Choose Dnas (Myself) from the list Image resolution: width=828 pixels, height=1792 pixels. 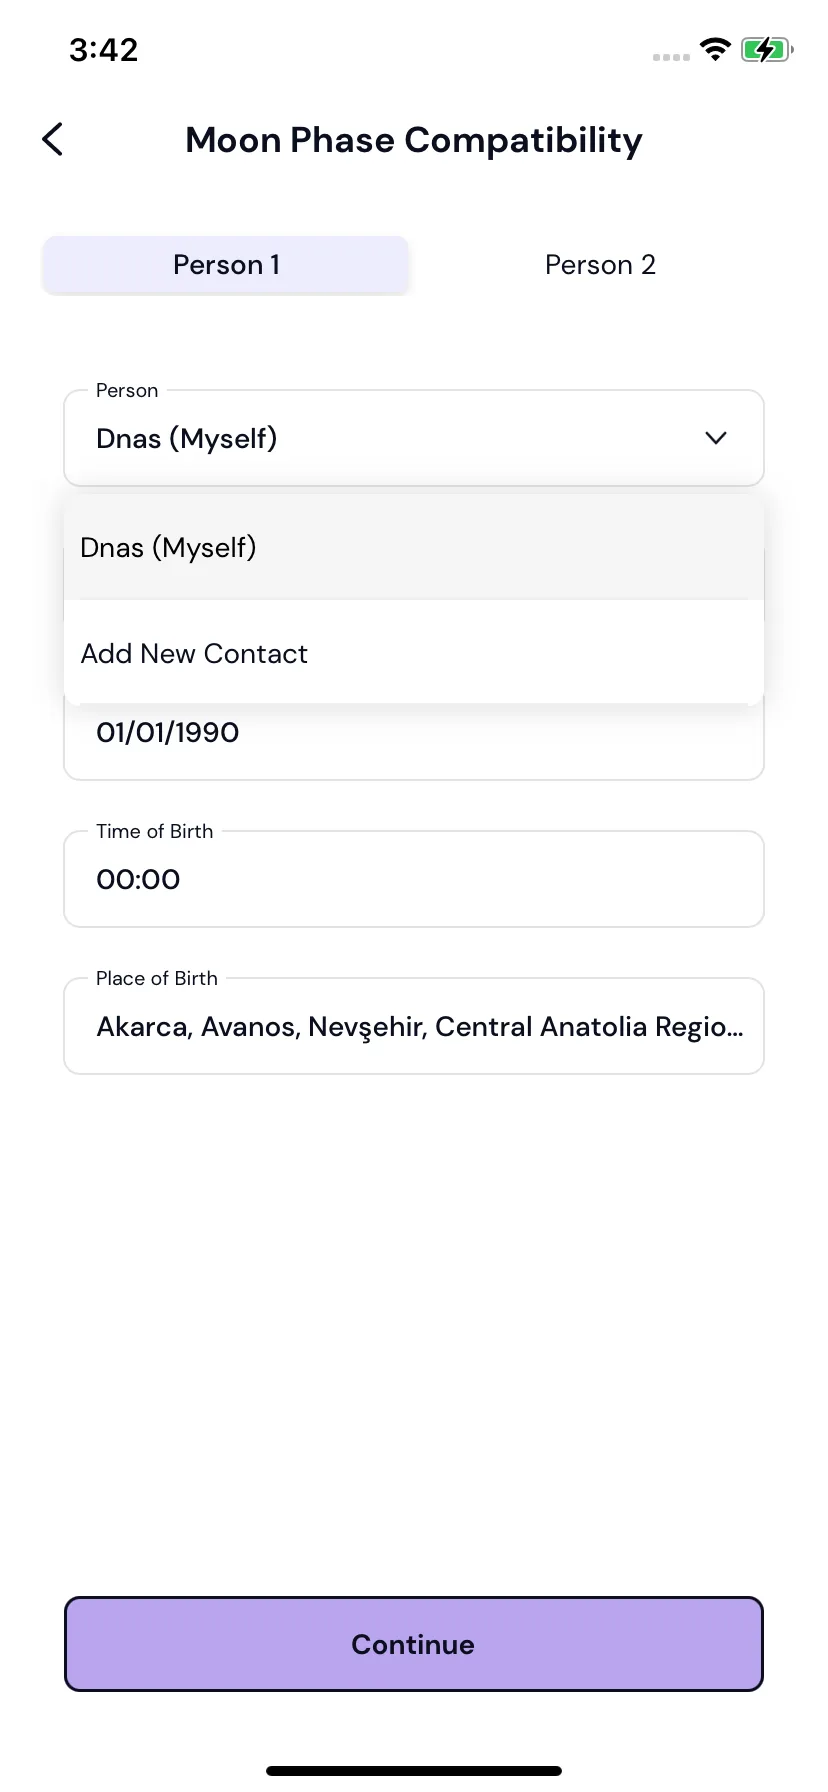click(414, 547)
